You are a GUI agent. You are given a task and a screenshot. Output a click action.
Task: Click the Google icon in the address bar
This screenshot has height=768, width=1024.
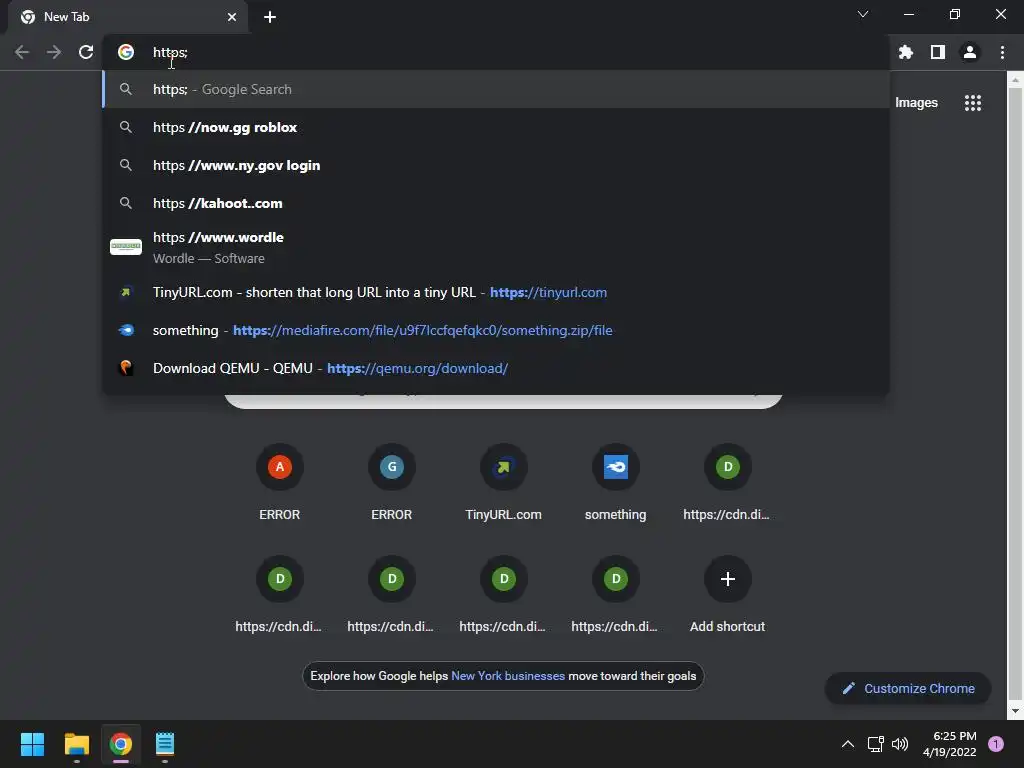click(126, 52)
